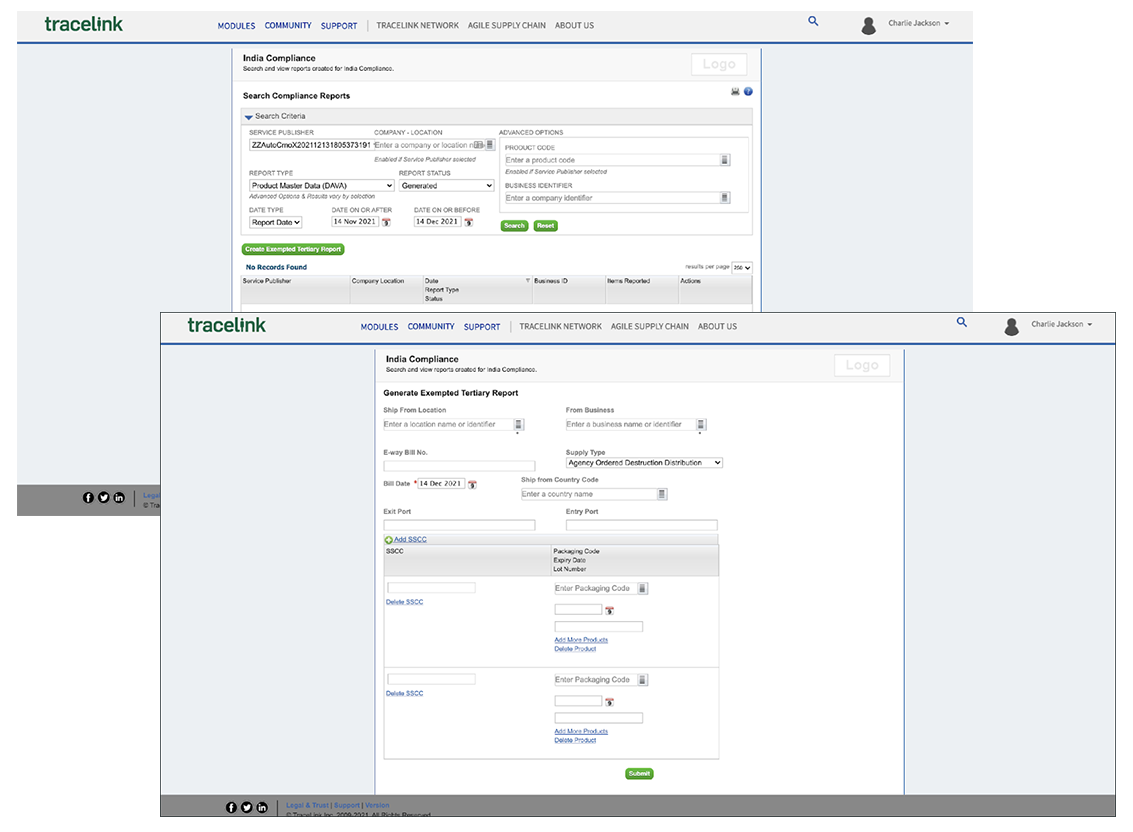Click Bill Date field showing 14 Dec 2021
This screenshot has width=1133, height=832.
[x=441, y=484]
